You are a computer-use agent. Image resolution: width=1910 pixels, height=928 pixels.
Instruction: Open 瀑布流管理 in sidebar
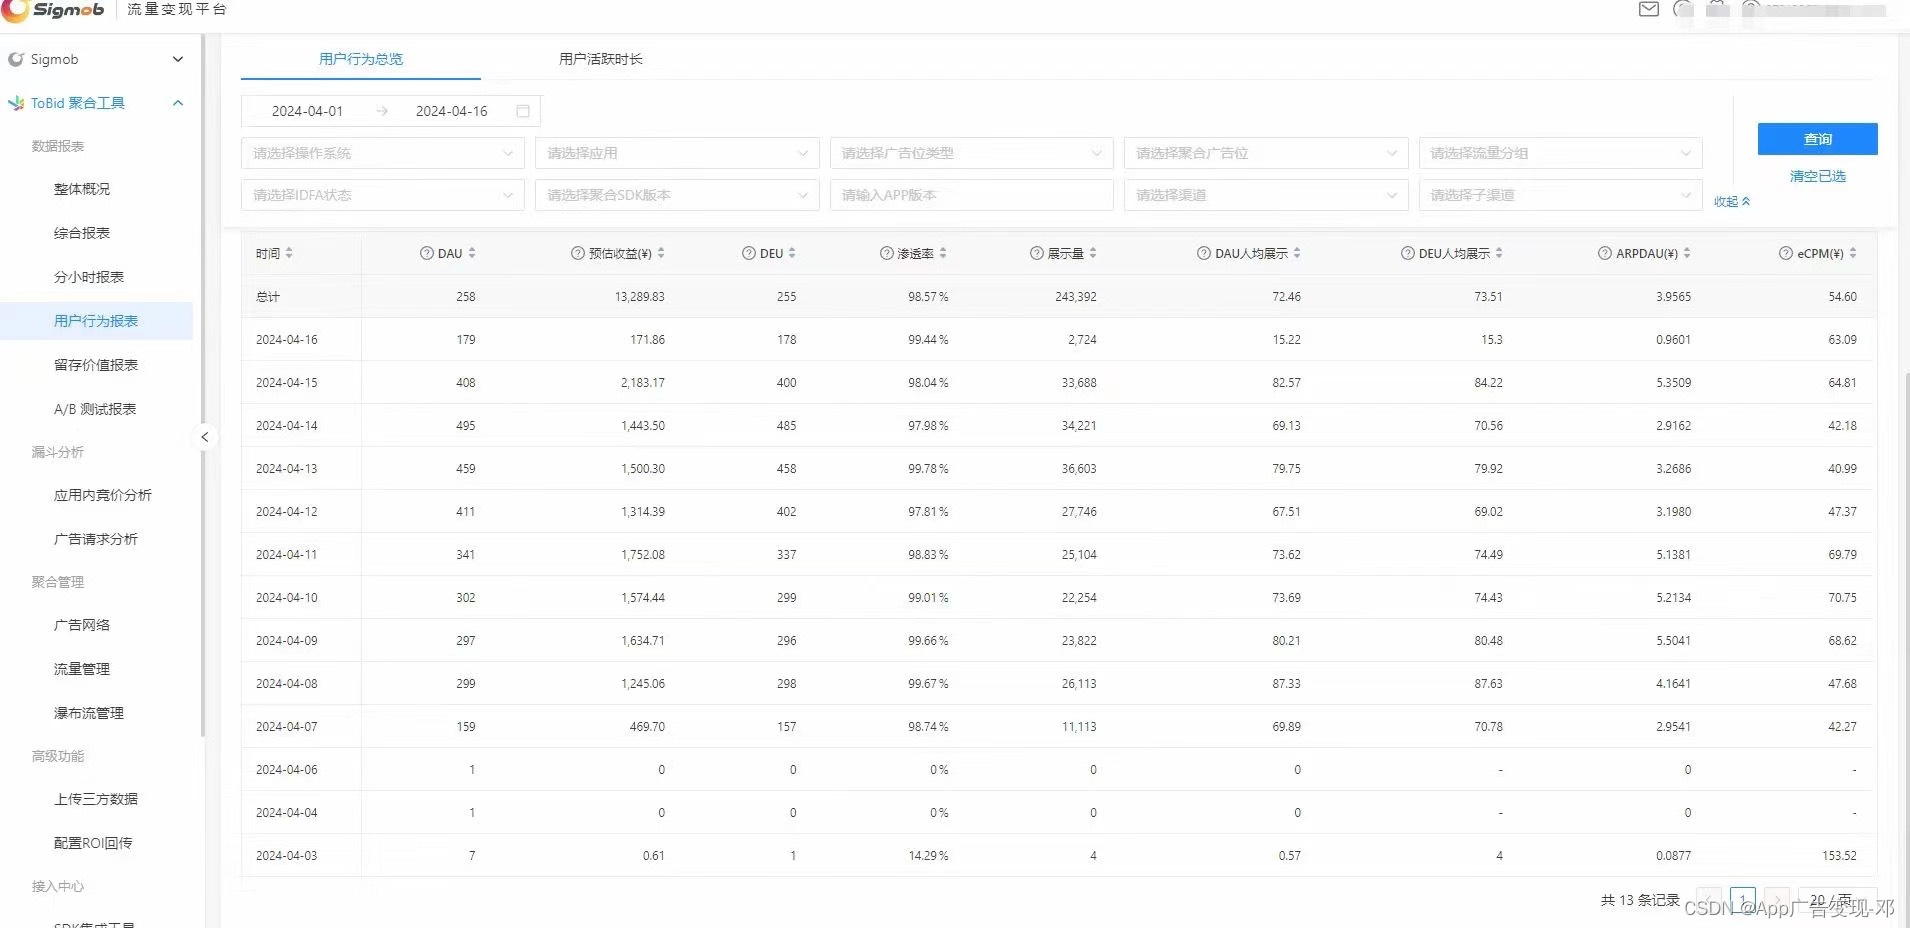click(x=89, y=713)
